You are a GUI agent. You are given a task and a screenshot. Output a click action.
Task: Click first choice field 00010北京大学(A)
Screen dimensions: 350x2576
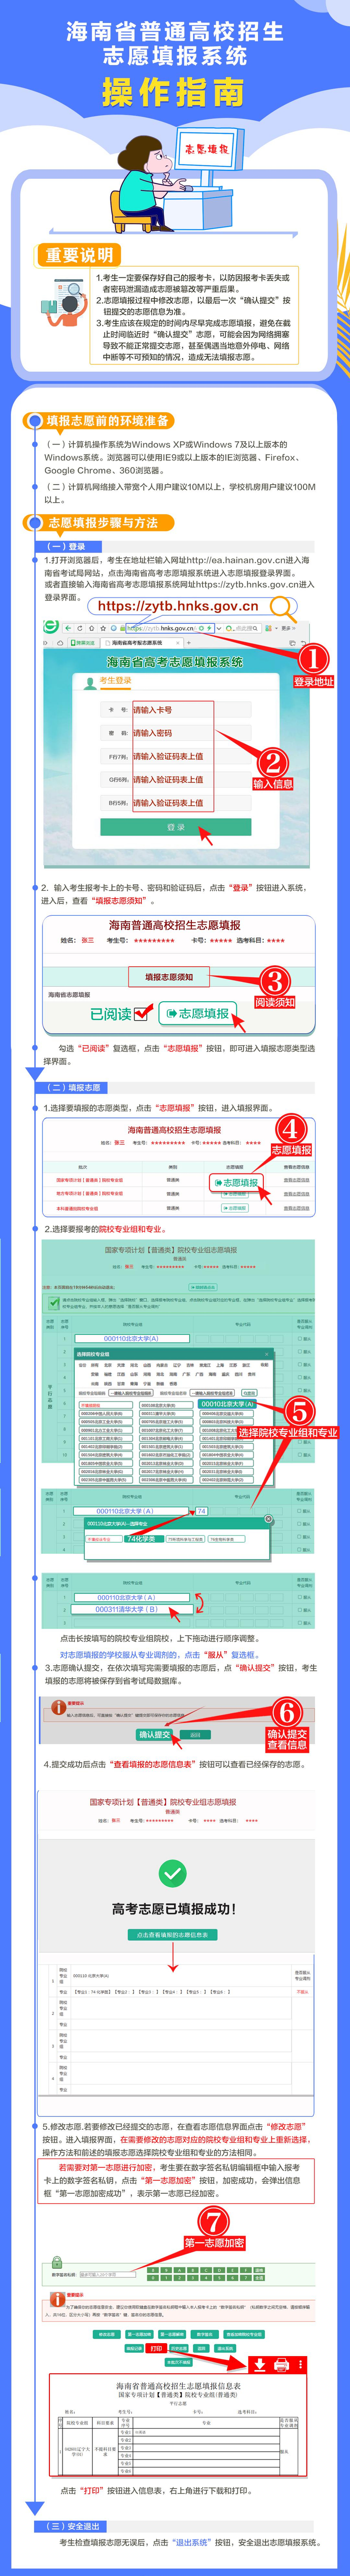pos(131,1338)
